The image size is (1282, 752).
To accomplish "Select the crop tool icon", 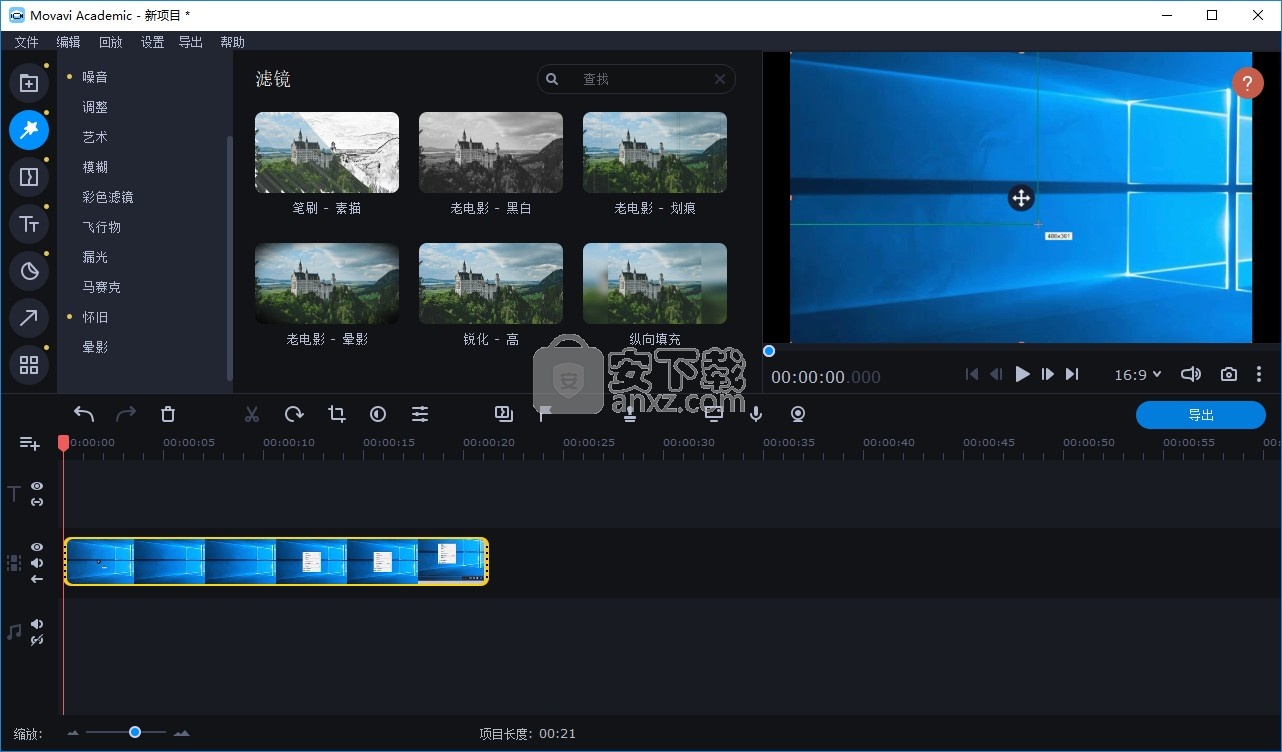I will coord(337,414).
